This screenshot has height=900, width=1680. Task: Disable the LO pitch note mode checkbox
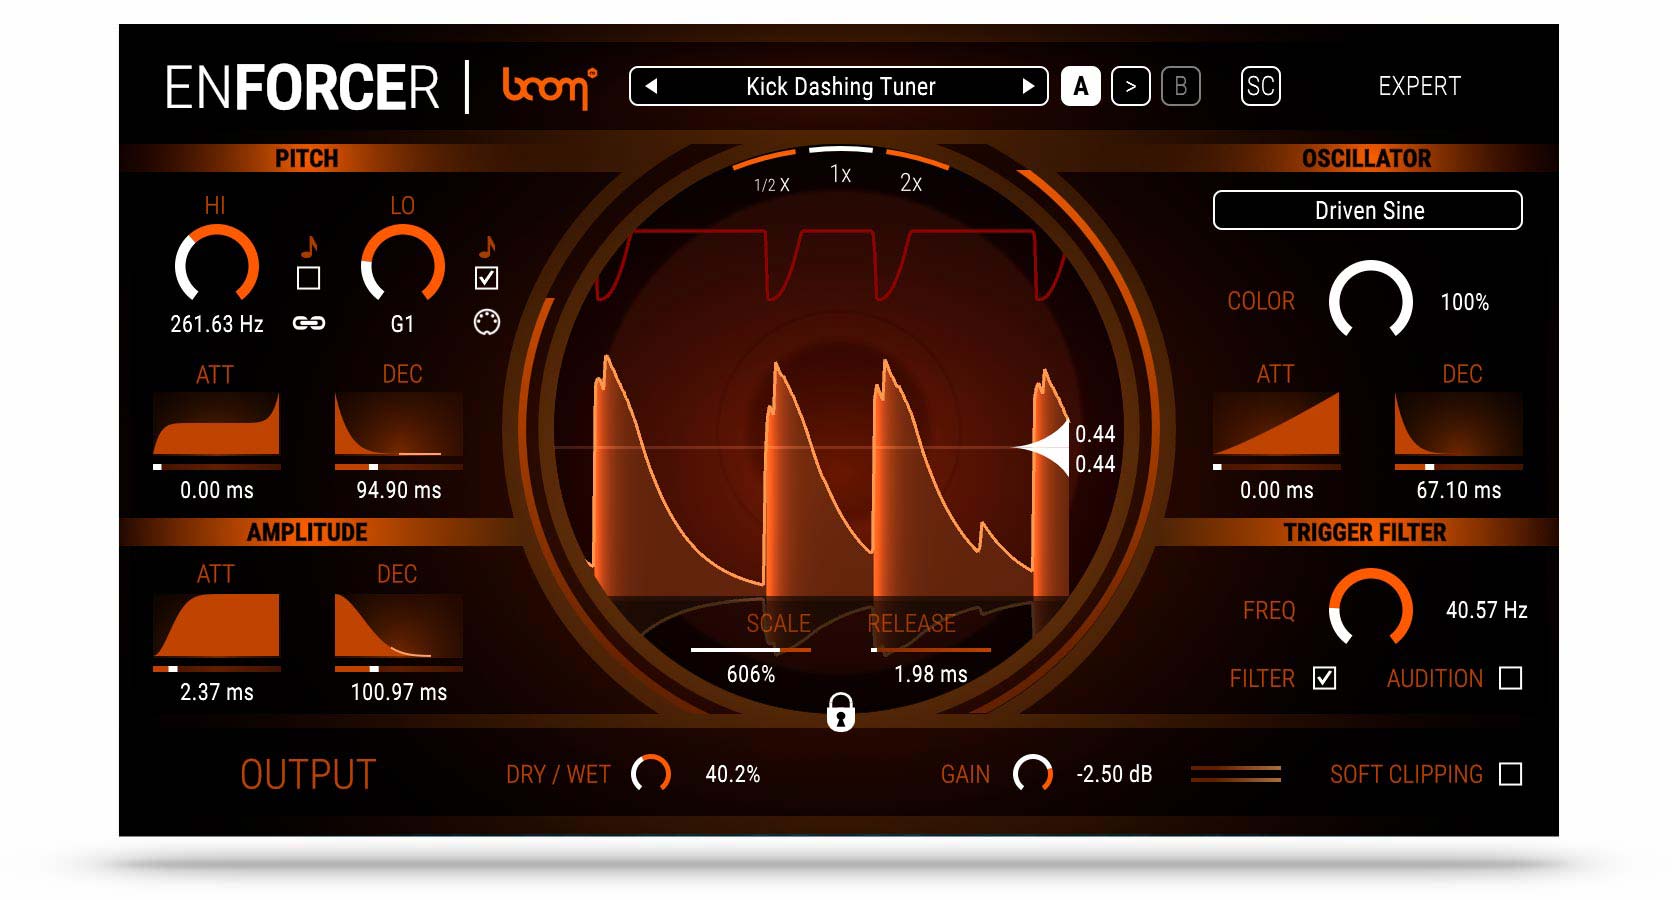coord(486,278)
